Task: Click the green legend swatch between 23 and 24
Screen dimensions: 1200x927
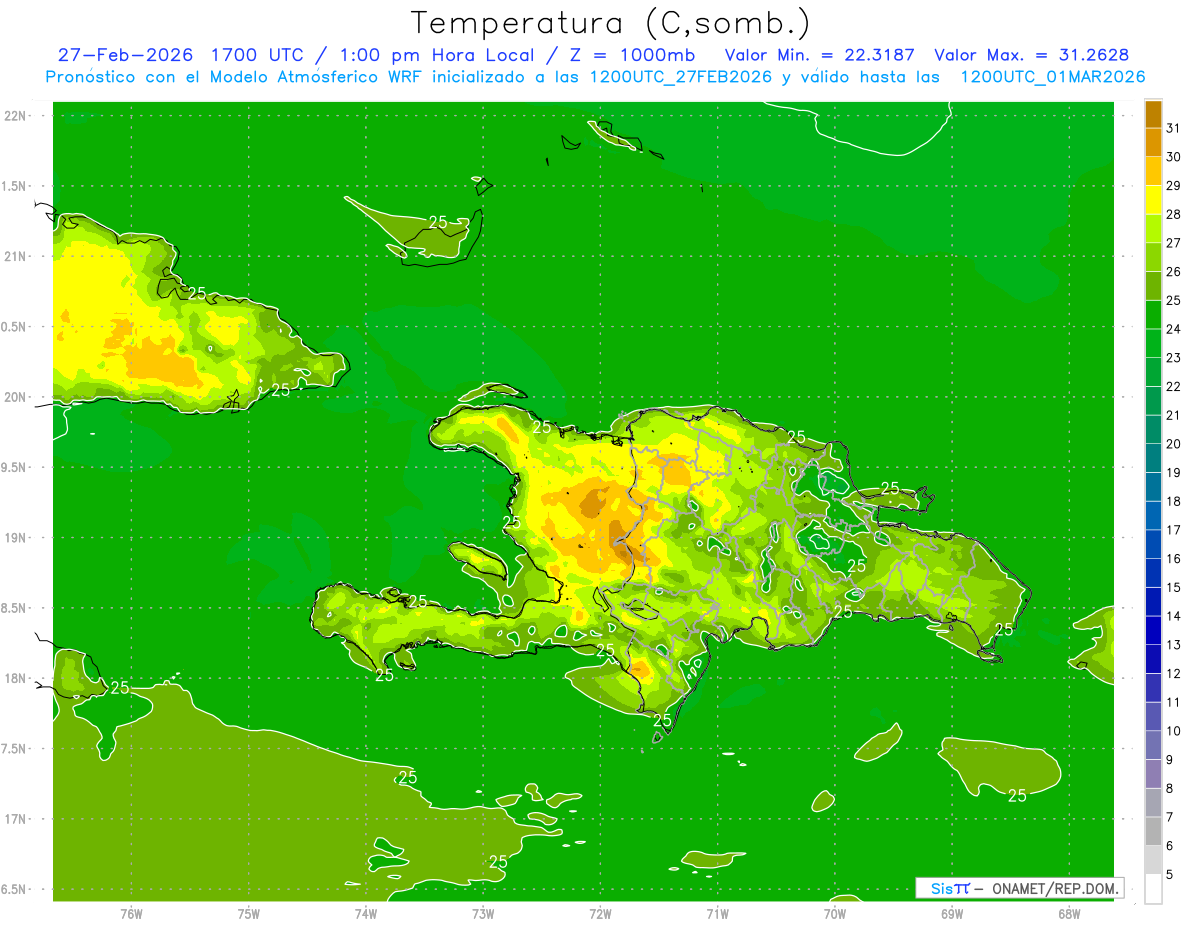Action: (1153, 343)
